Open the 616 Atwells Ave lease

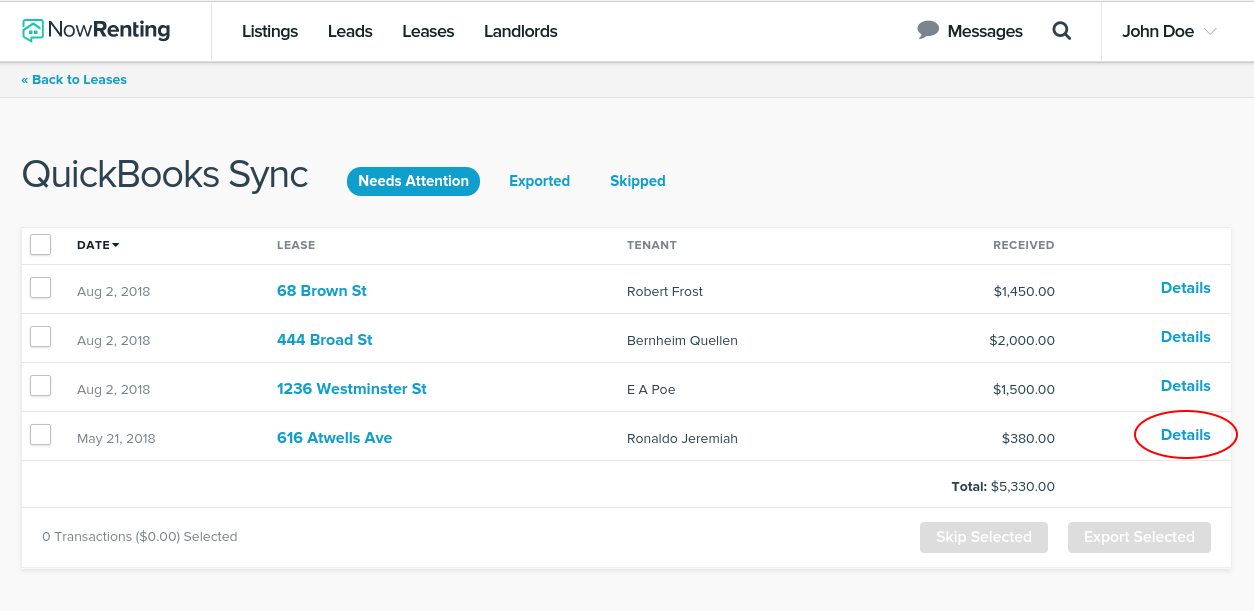tap(334, 438)
